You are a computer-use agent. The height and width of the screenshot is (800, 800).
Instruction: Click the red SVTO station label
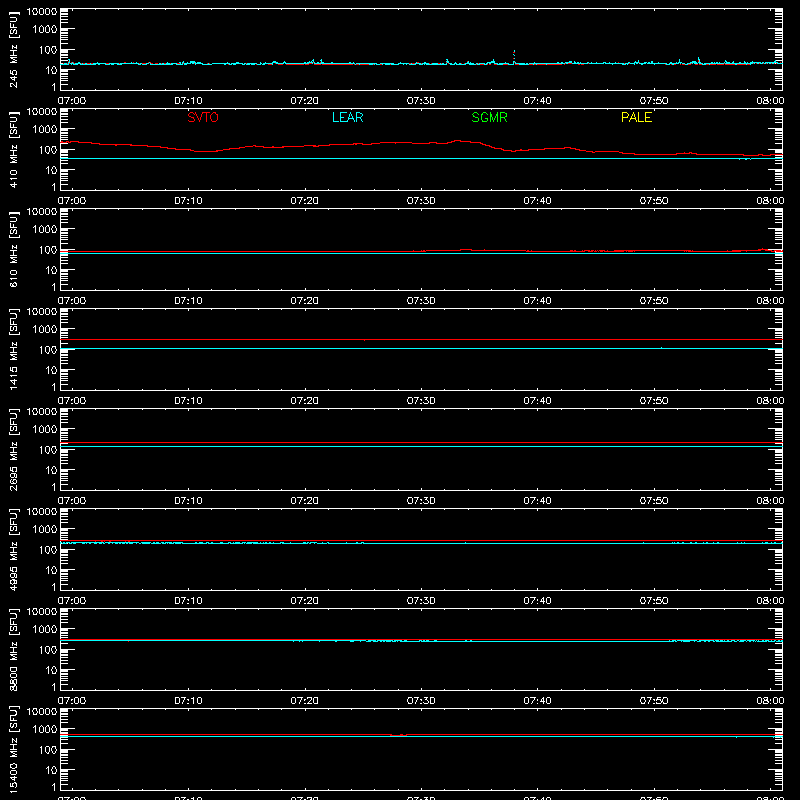click(203, 117)
